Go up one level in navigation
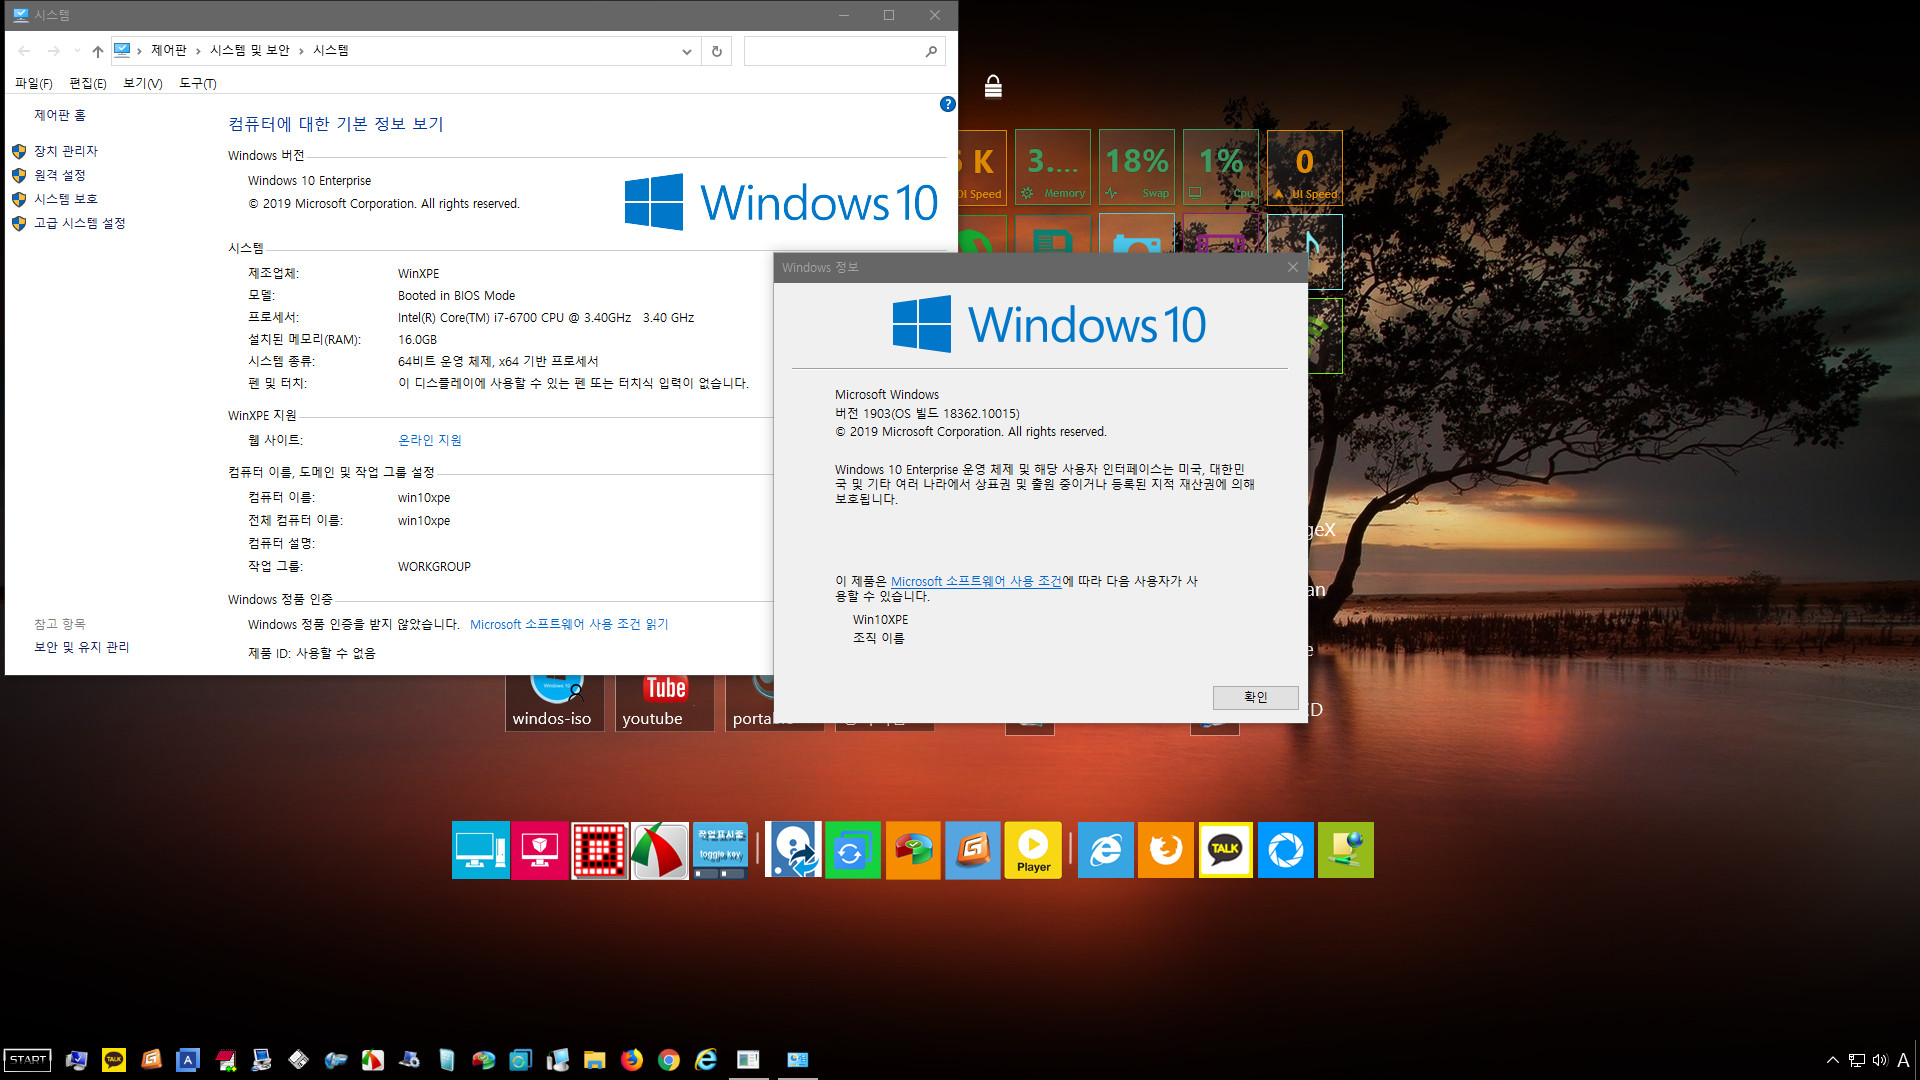The width and height of the screenshot is (1920, 1080). (98, 51)
